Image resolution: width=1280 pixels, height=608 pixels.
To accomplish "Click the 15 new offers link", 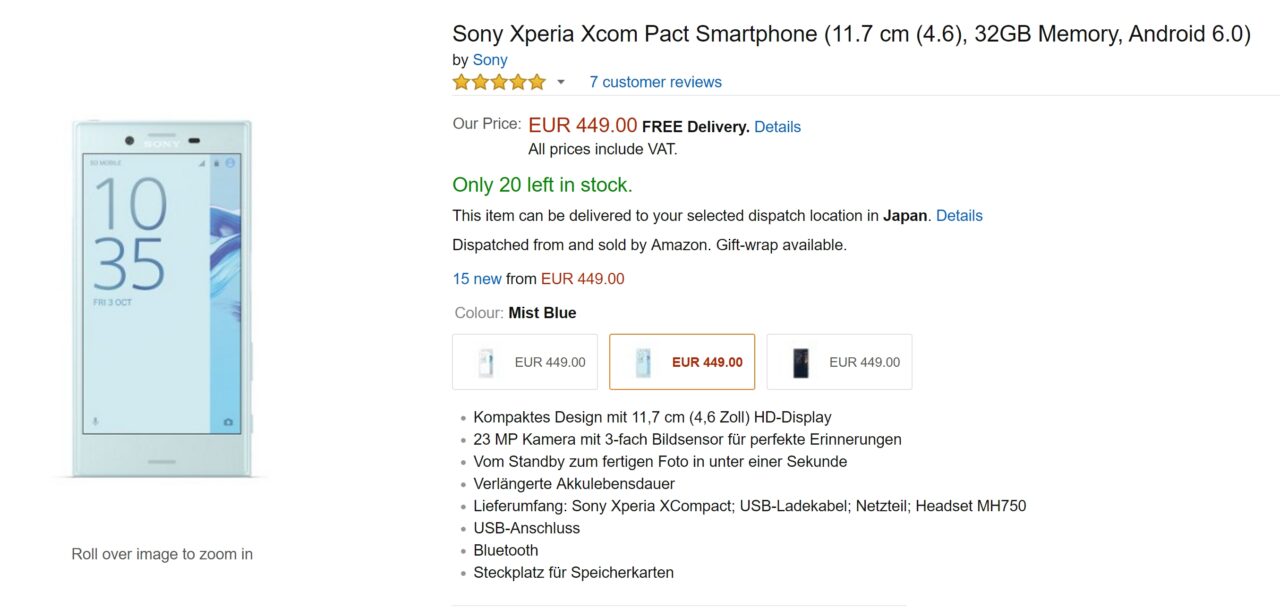I will (x=477, y=279).
